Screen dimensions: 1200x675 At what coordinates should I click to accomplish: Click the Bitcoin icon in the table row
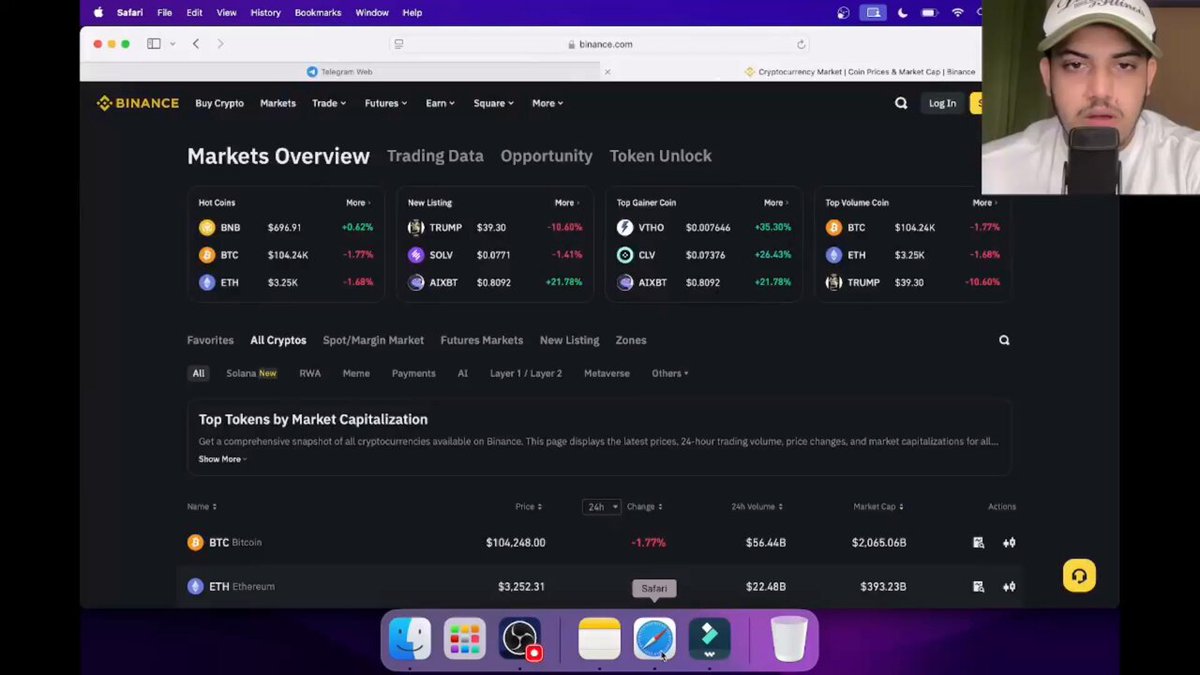195,542
